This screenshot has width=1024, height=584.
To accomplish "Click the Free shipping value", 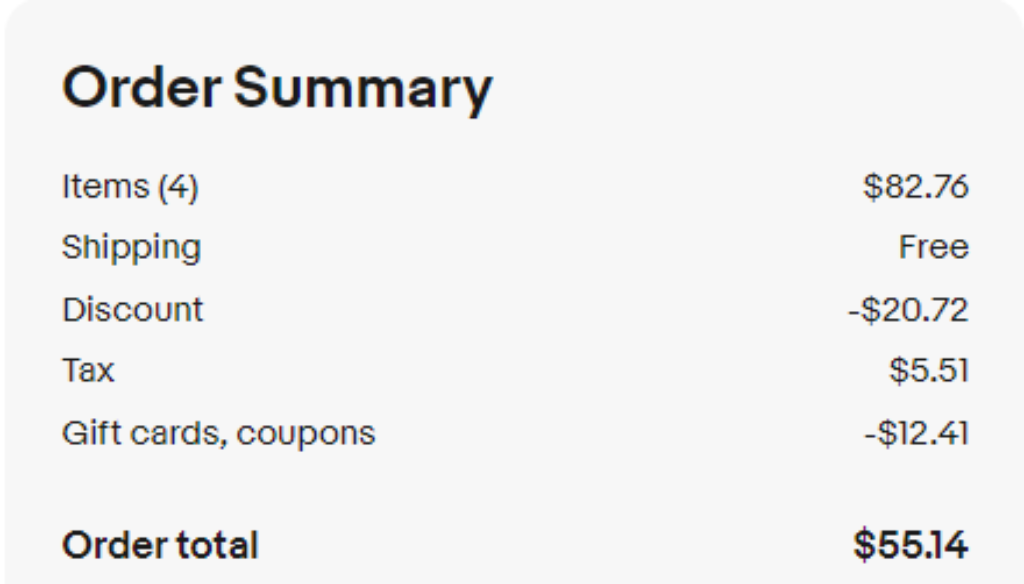I will point(933,248).
